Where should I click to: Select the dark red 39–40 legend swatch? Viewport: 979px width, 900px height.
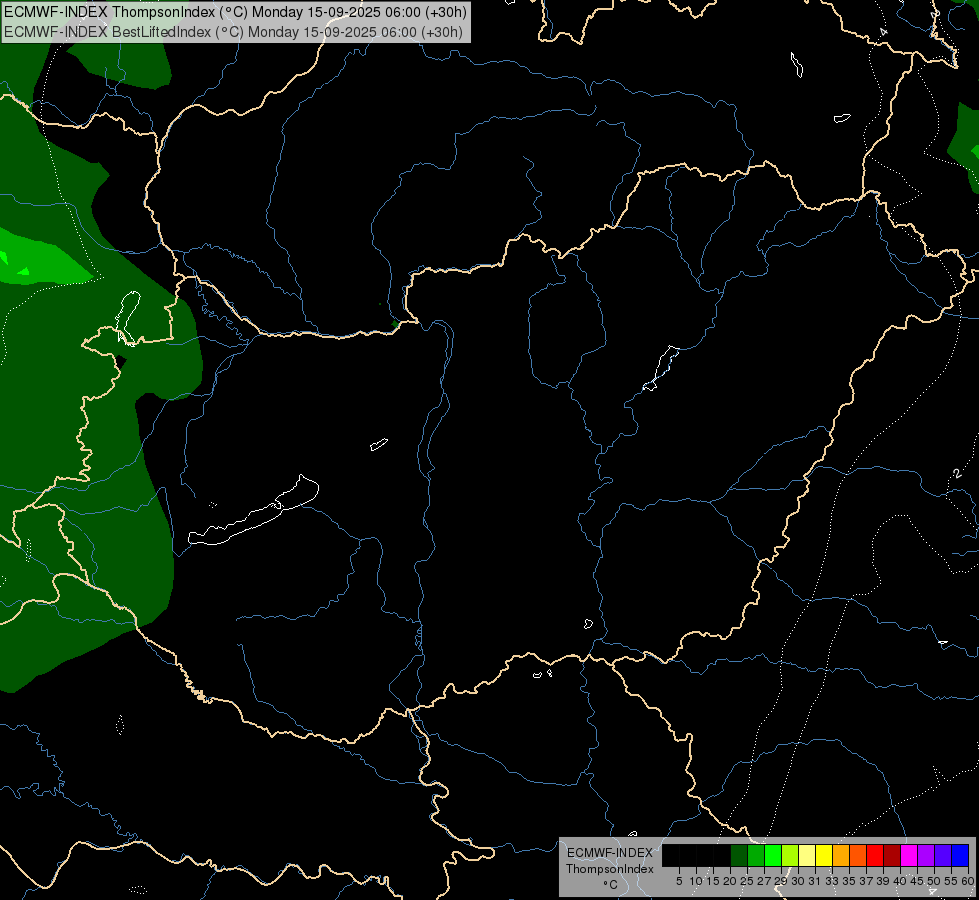(892, 855)
